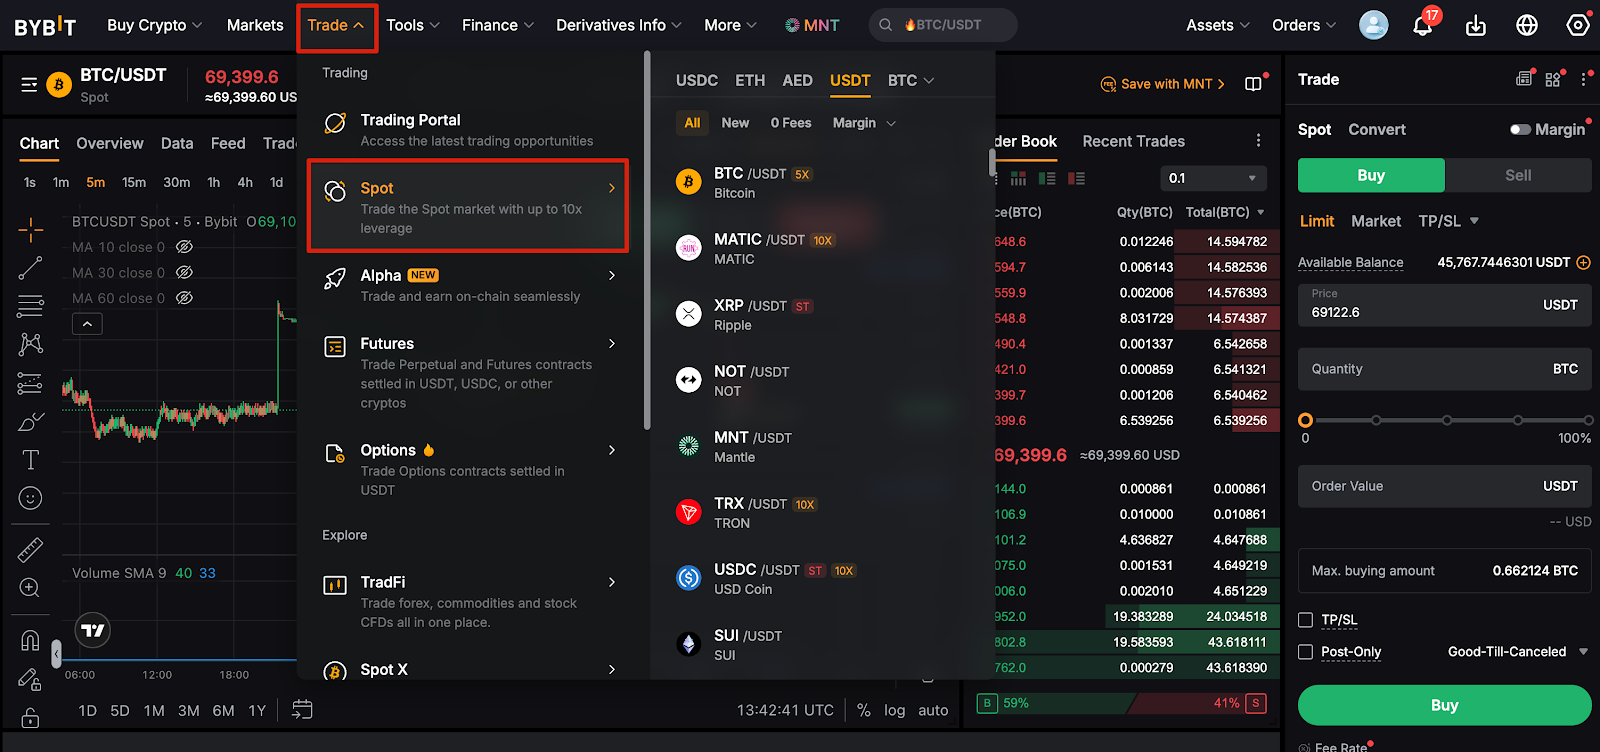The width and height of the screenshot is (1600, 752).
Task: Open the Spot trading menu item
Action: point(468,206)
